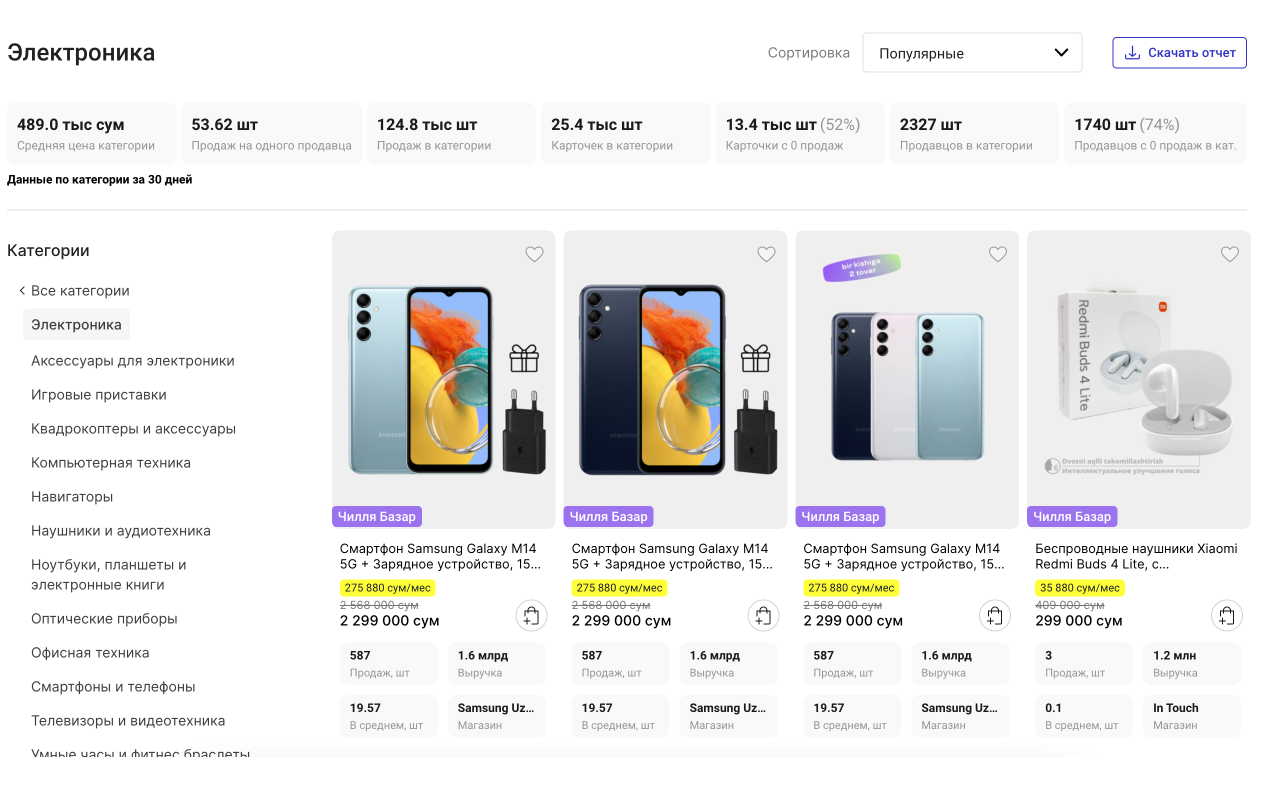Screen dimensions: 1280x800
Task: Open Беспроводные наушники Xiaomi product title
Action: pos(1135,556)
